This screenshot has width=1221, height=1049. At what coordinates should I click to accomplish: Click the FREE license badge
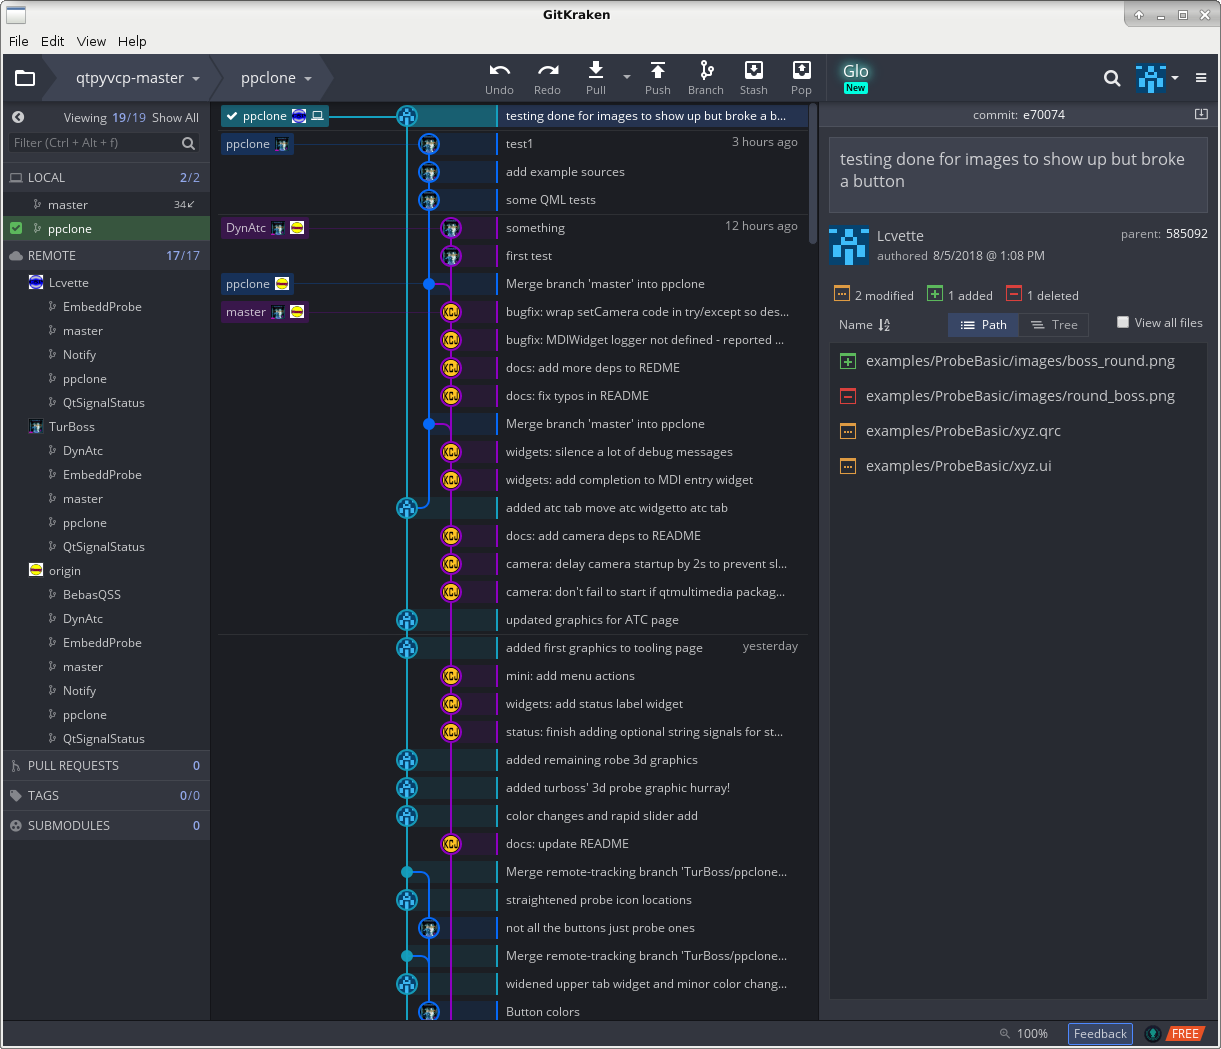pos(1185,1033)
